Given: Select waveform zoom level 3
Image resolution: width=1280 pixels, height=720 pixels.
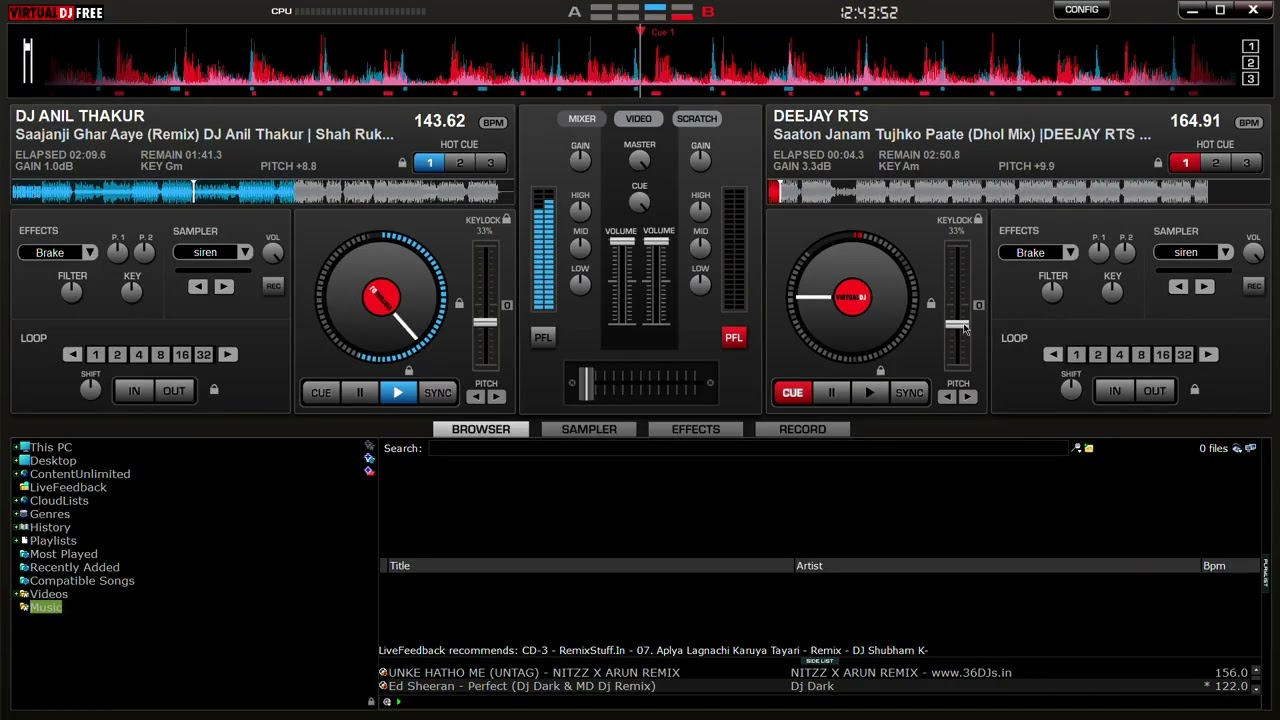Looking at the screenshot, I should click(1250, 79).
